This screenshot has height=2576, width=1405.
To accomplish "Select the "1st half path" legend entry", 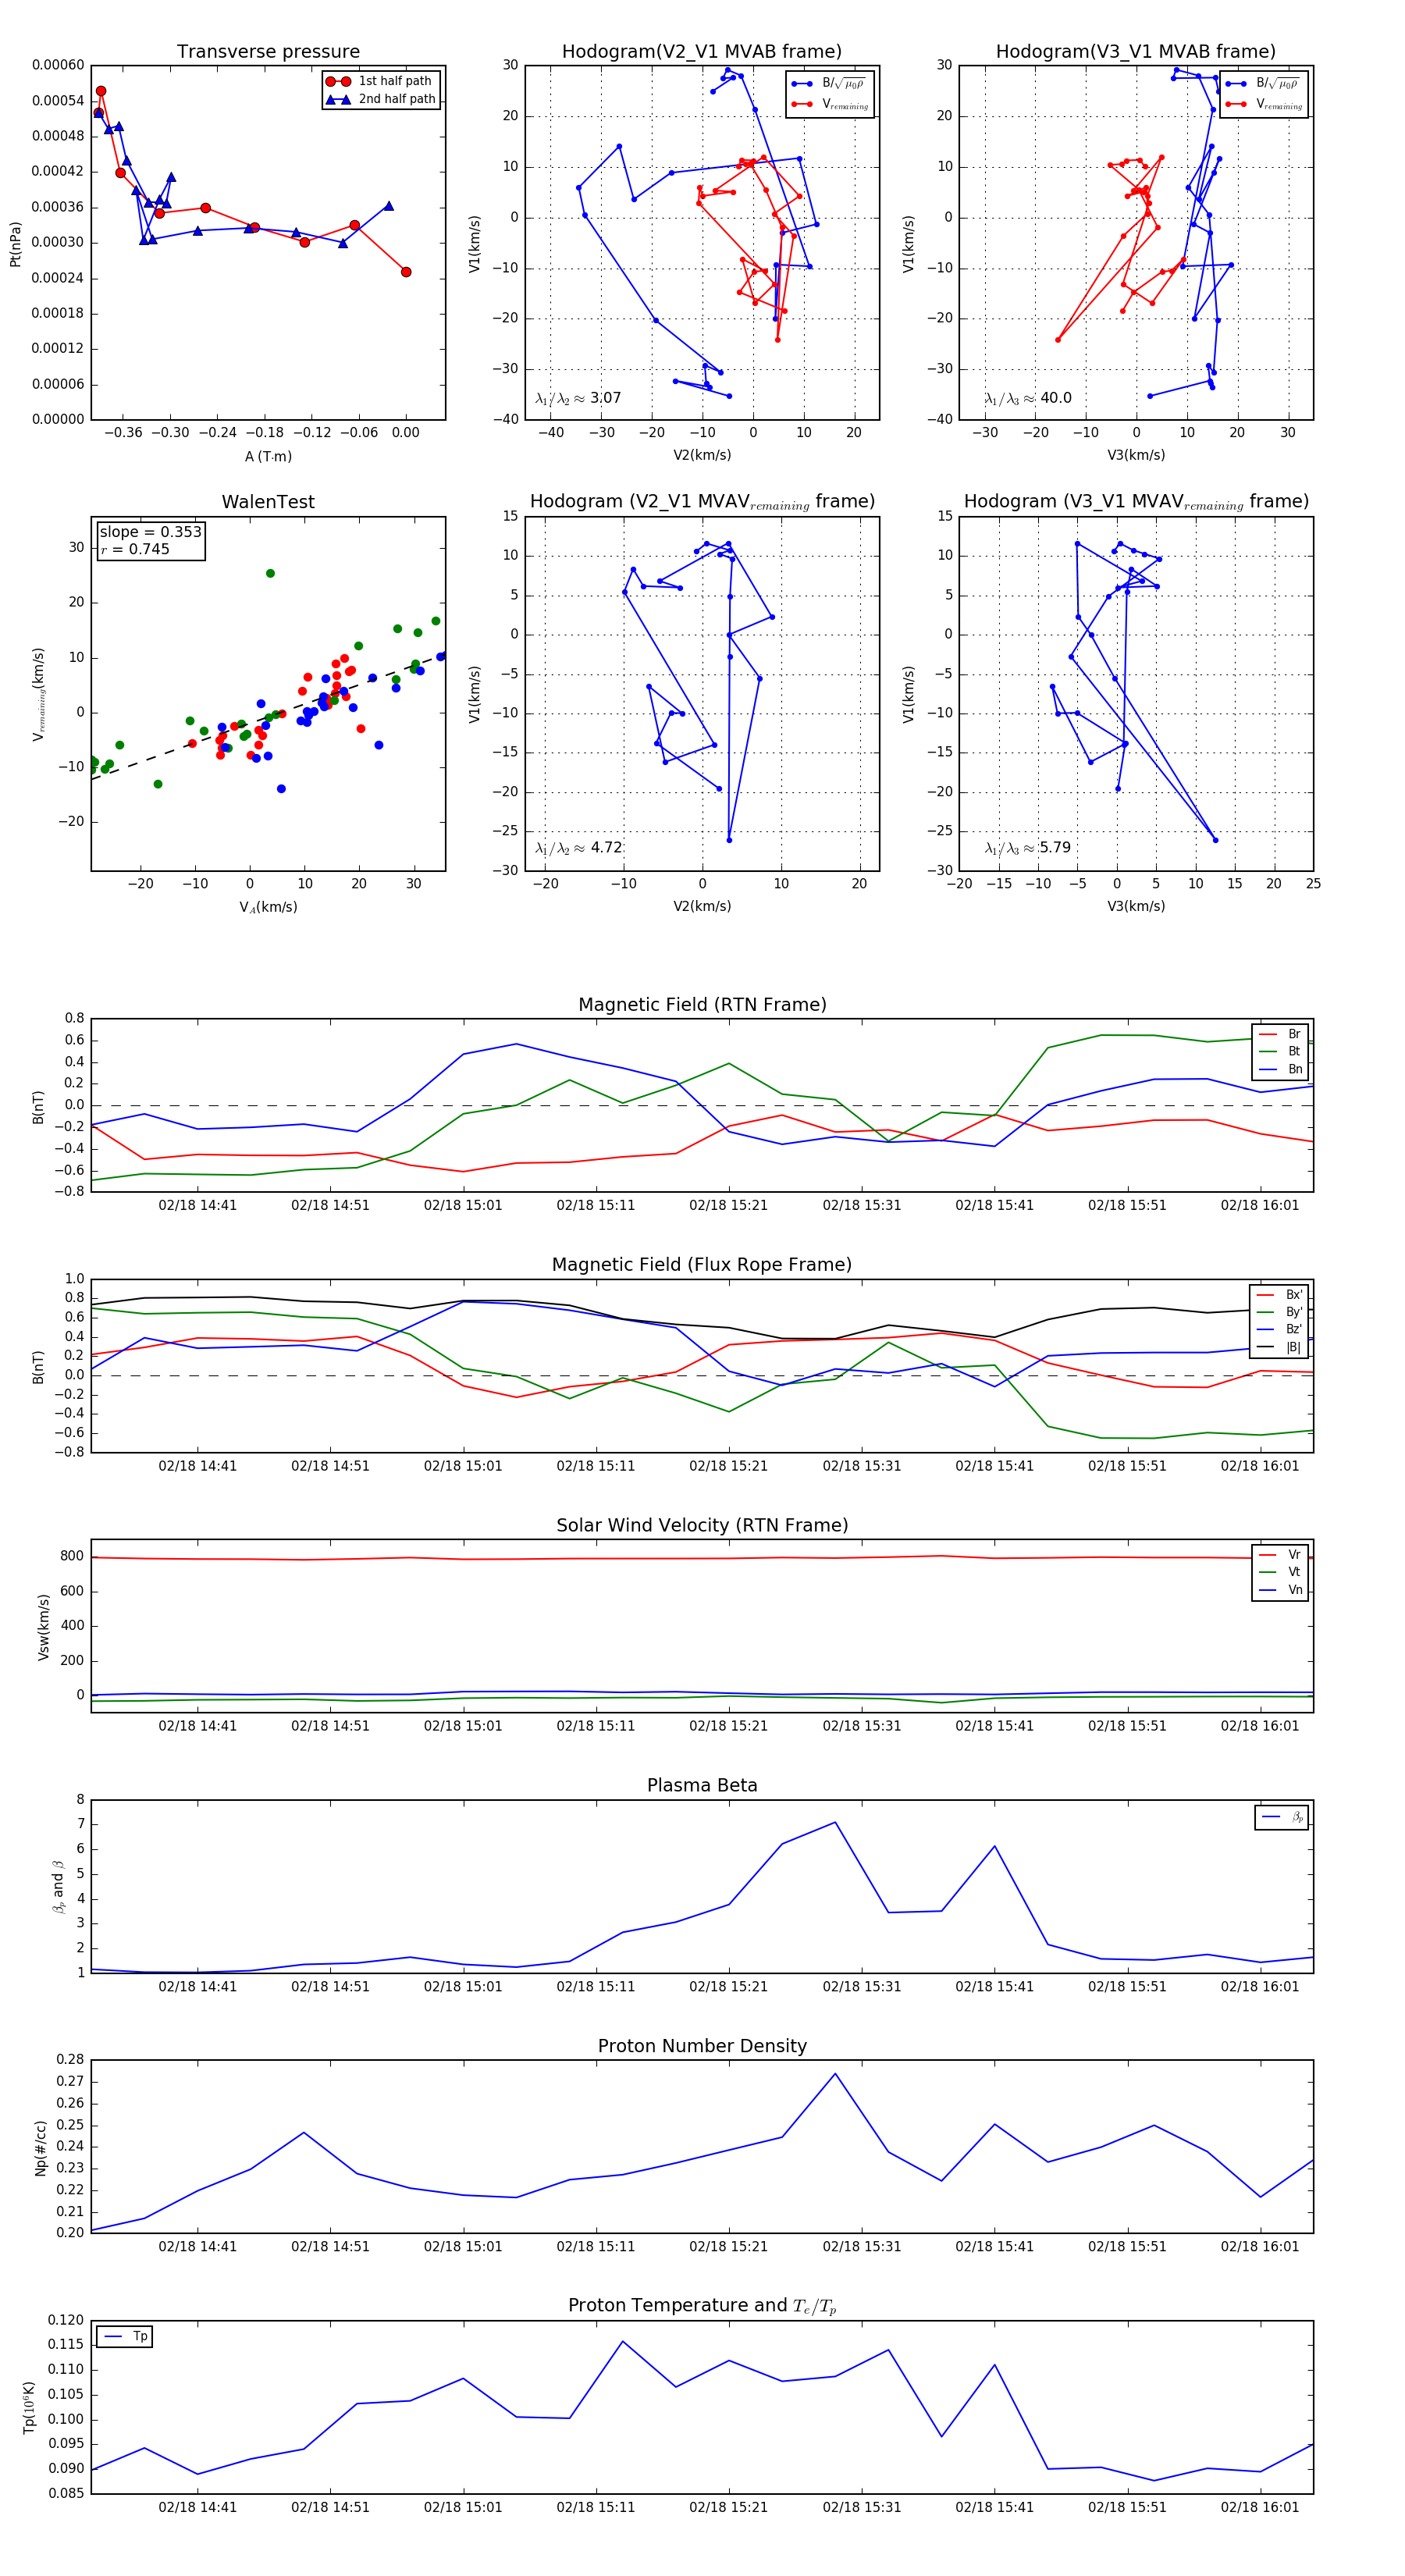I will click(381, 81).
